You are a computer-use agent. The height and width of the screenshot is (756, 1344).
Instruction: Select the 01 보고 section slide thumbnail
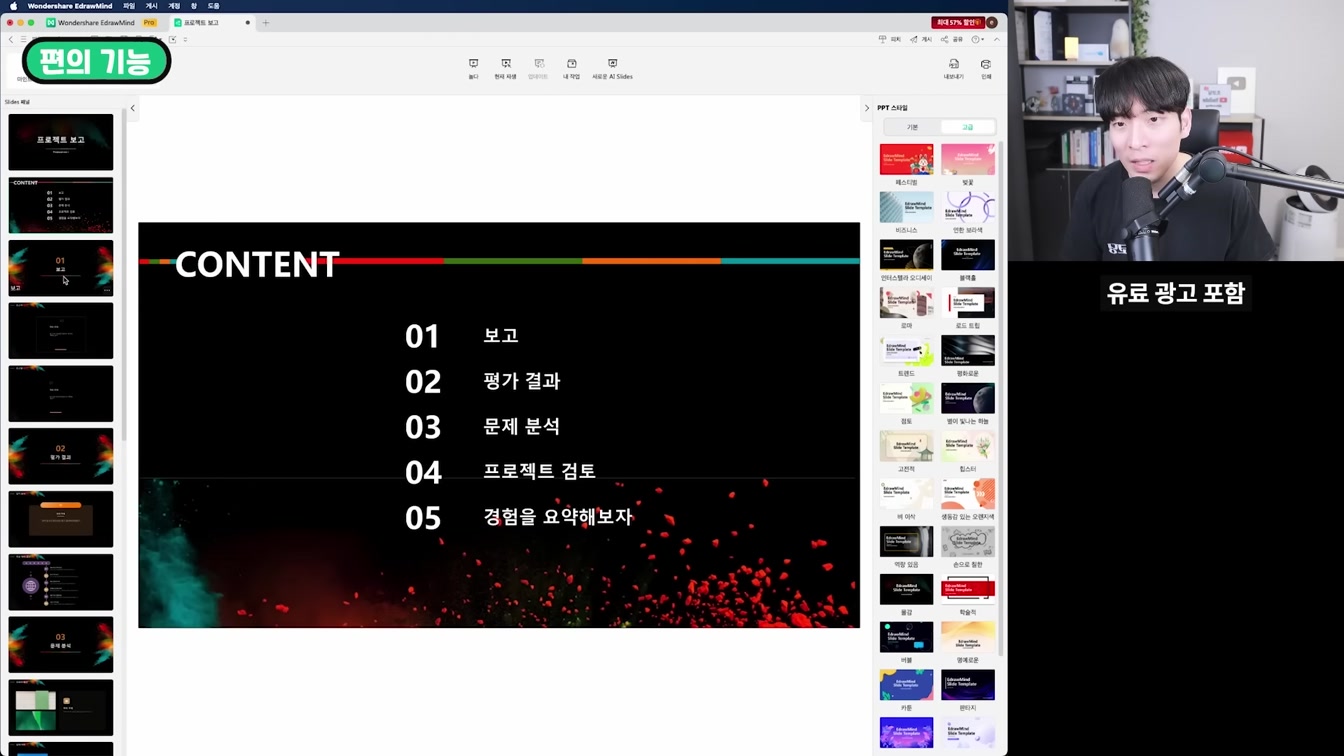click(61, 268)
